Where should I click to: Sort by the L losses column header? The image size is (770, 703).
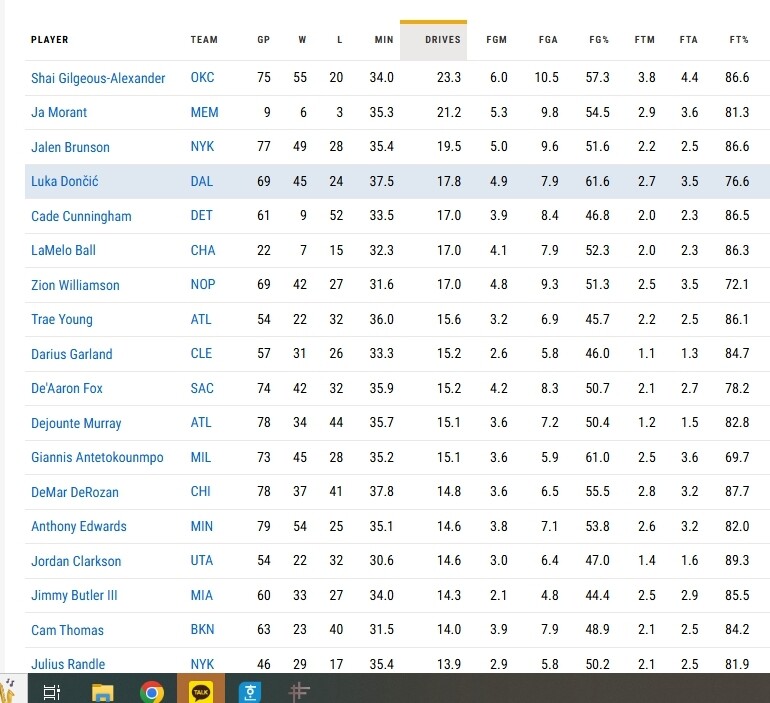pos(339,40)
